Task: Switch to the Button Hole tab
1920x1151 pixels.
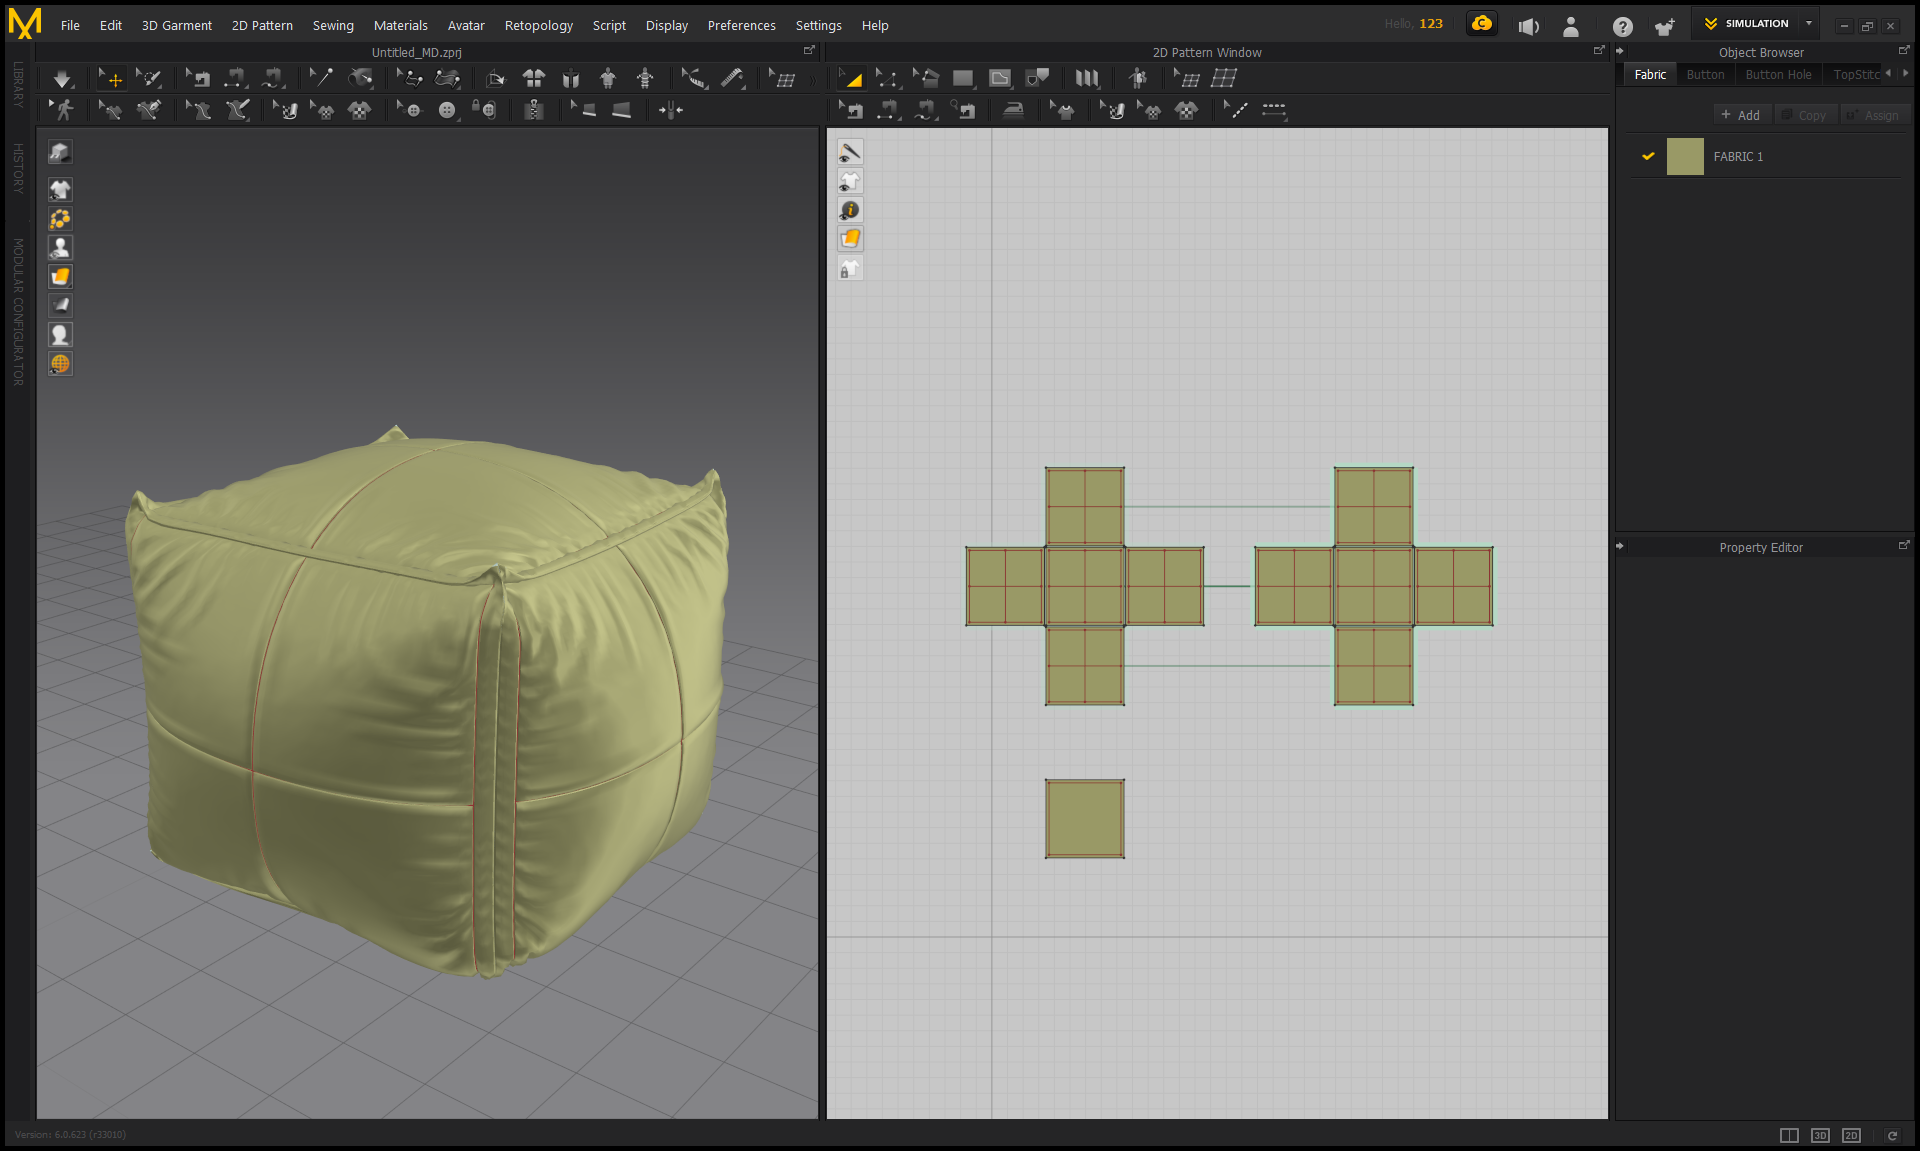Action: [1777, 75]
